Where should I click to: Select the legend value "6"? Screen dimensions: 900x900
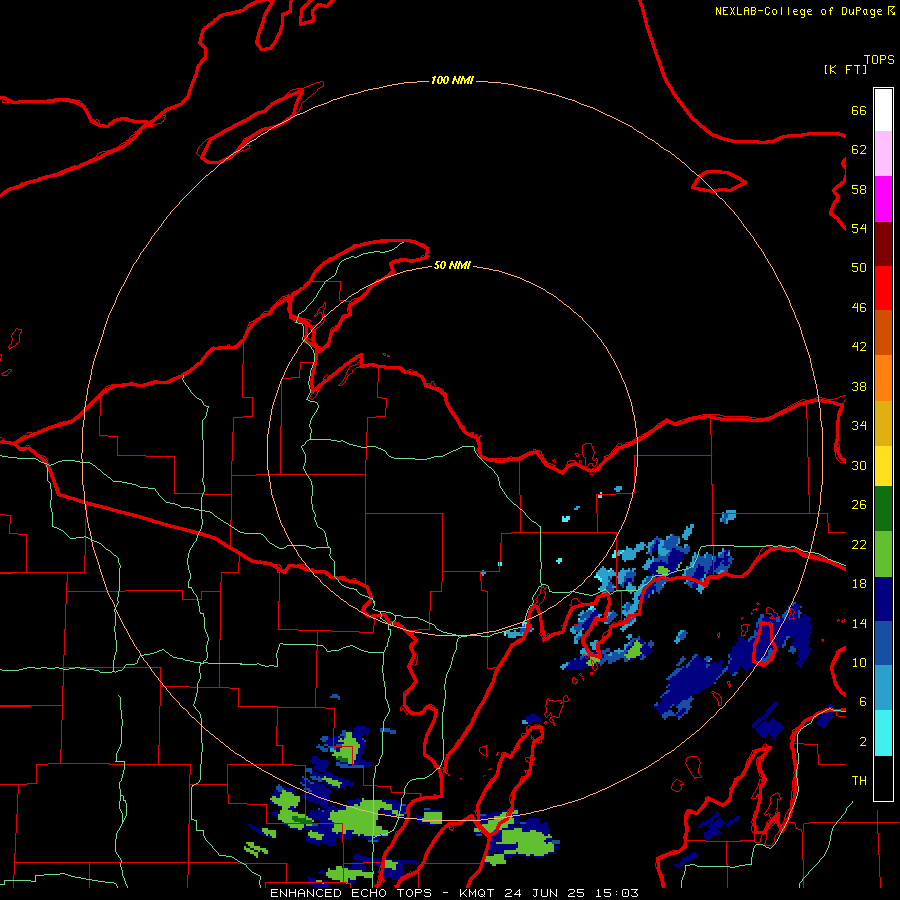coord(862,702)
